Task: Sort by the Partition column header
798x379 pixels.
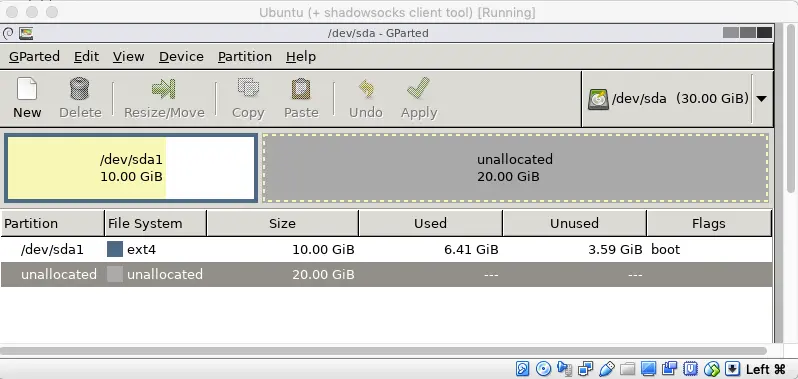Action: (x=52, y=223)
